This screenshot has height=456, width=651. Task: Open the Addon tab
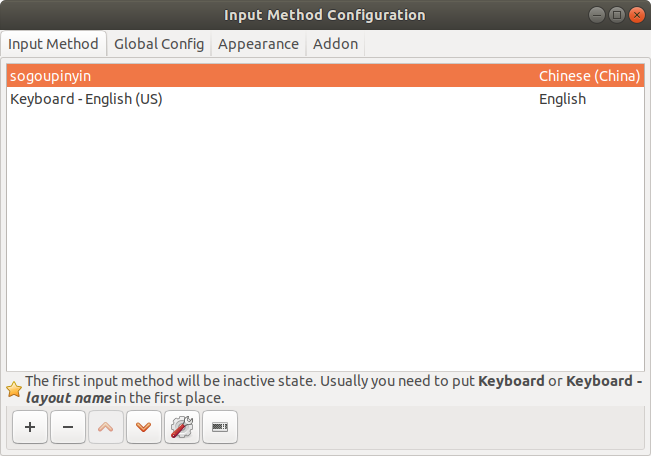(335, 44)
